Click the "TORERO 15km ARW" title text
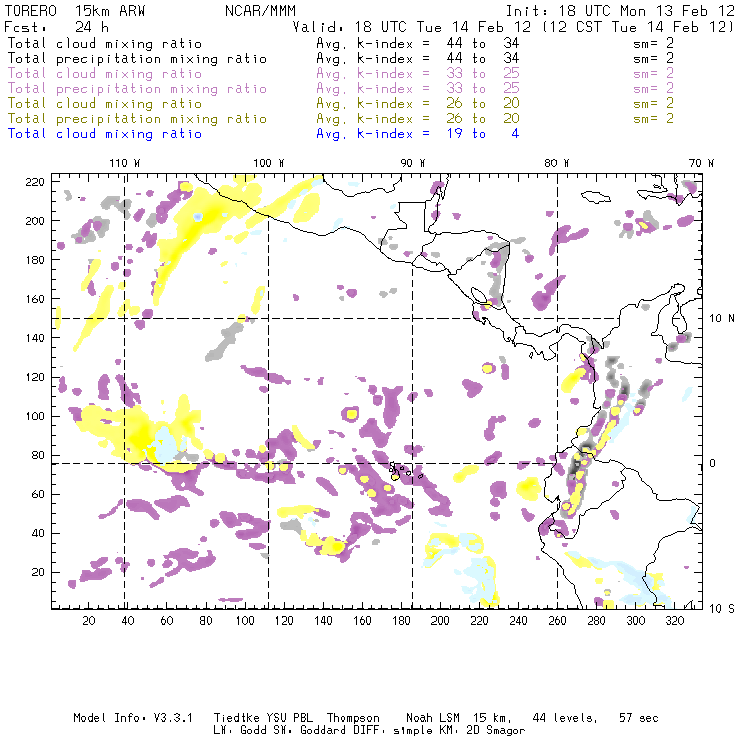This screenshot has height=740, width=740. pos(75,11)
